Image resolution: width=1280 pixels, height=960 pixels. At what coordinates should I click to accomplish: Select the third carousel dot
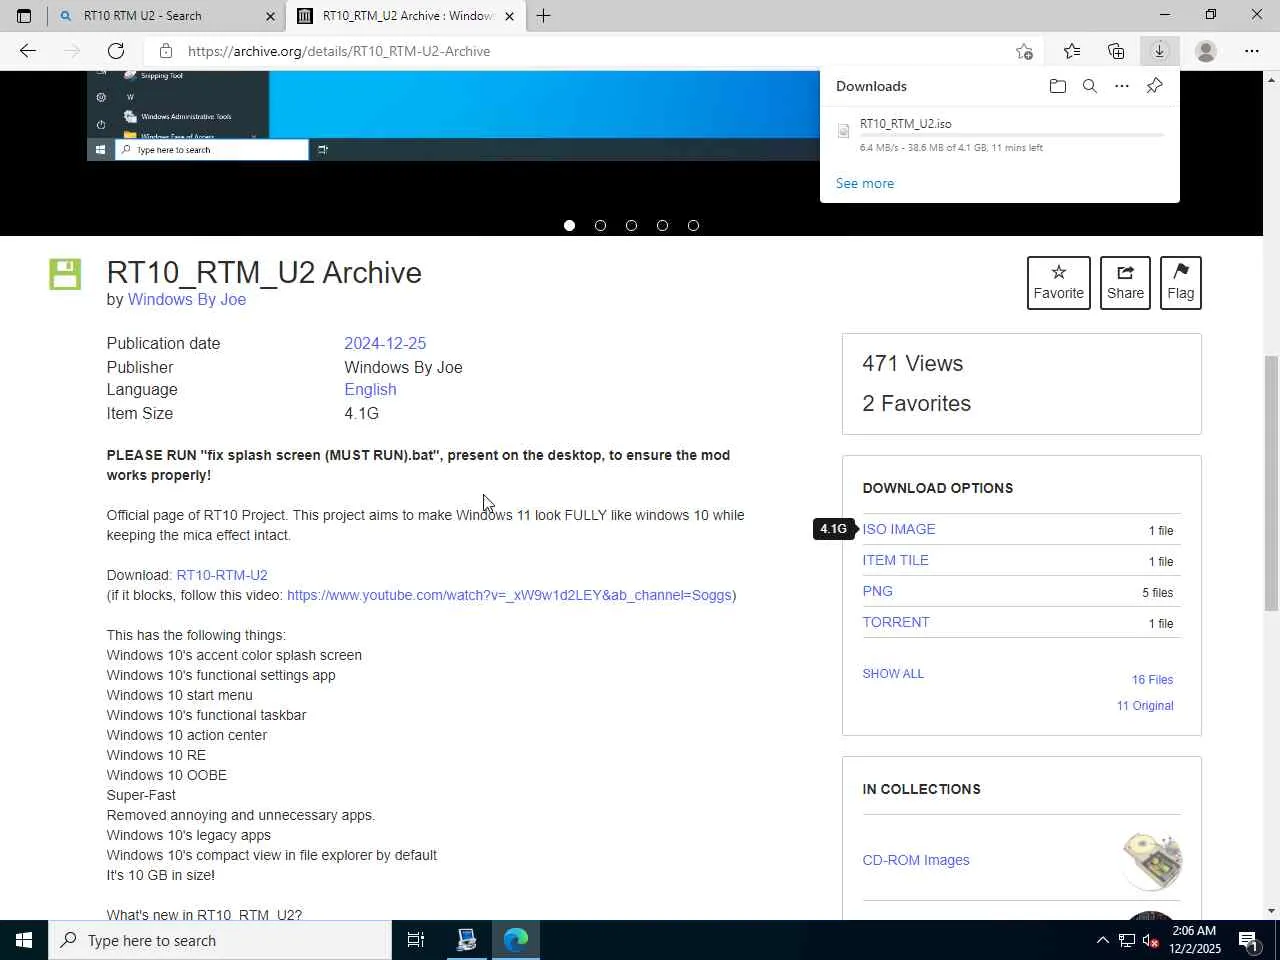[631, 225]
